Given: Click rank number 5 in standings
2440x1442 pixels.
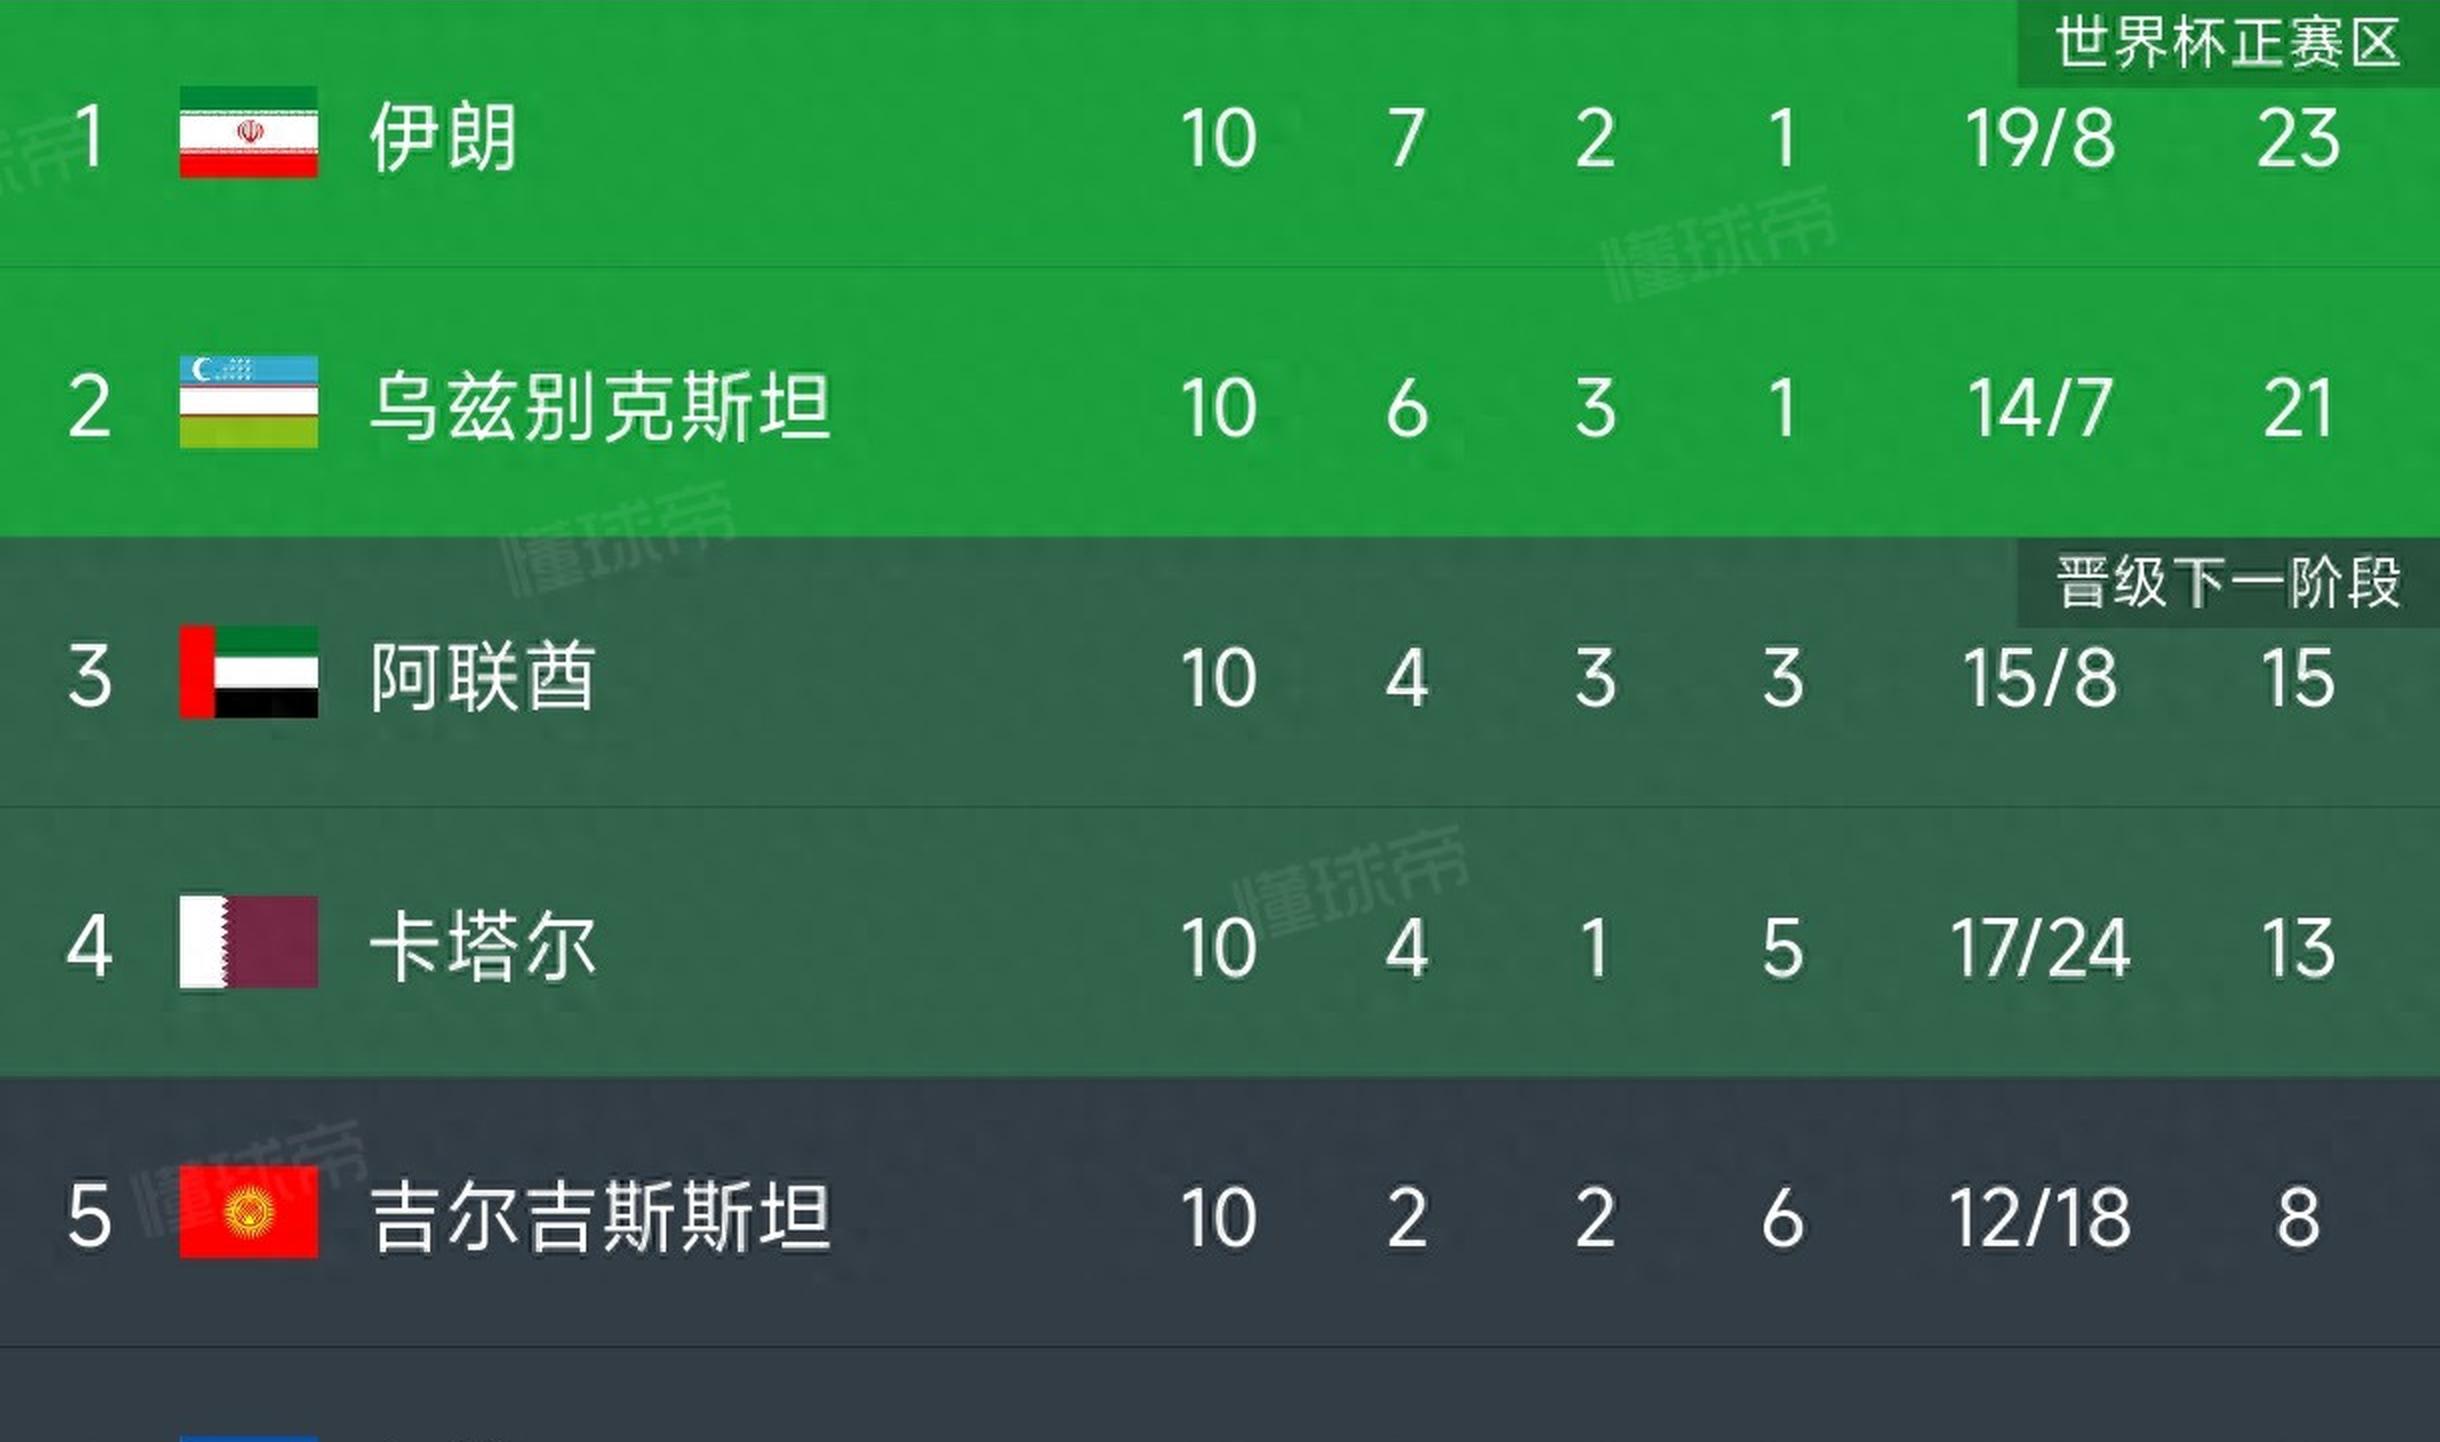Looking at the screenshot, I should point(89,1217).
